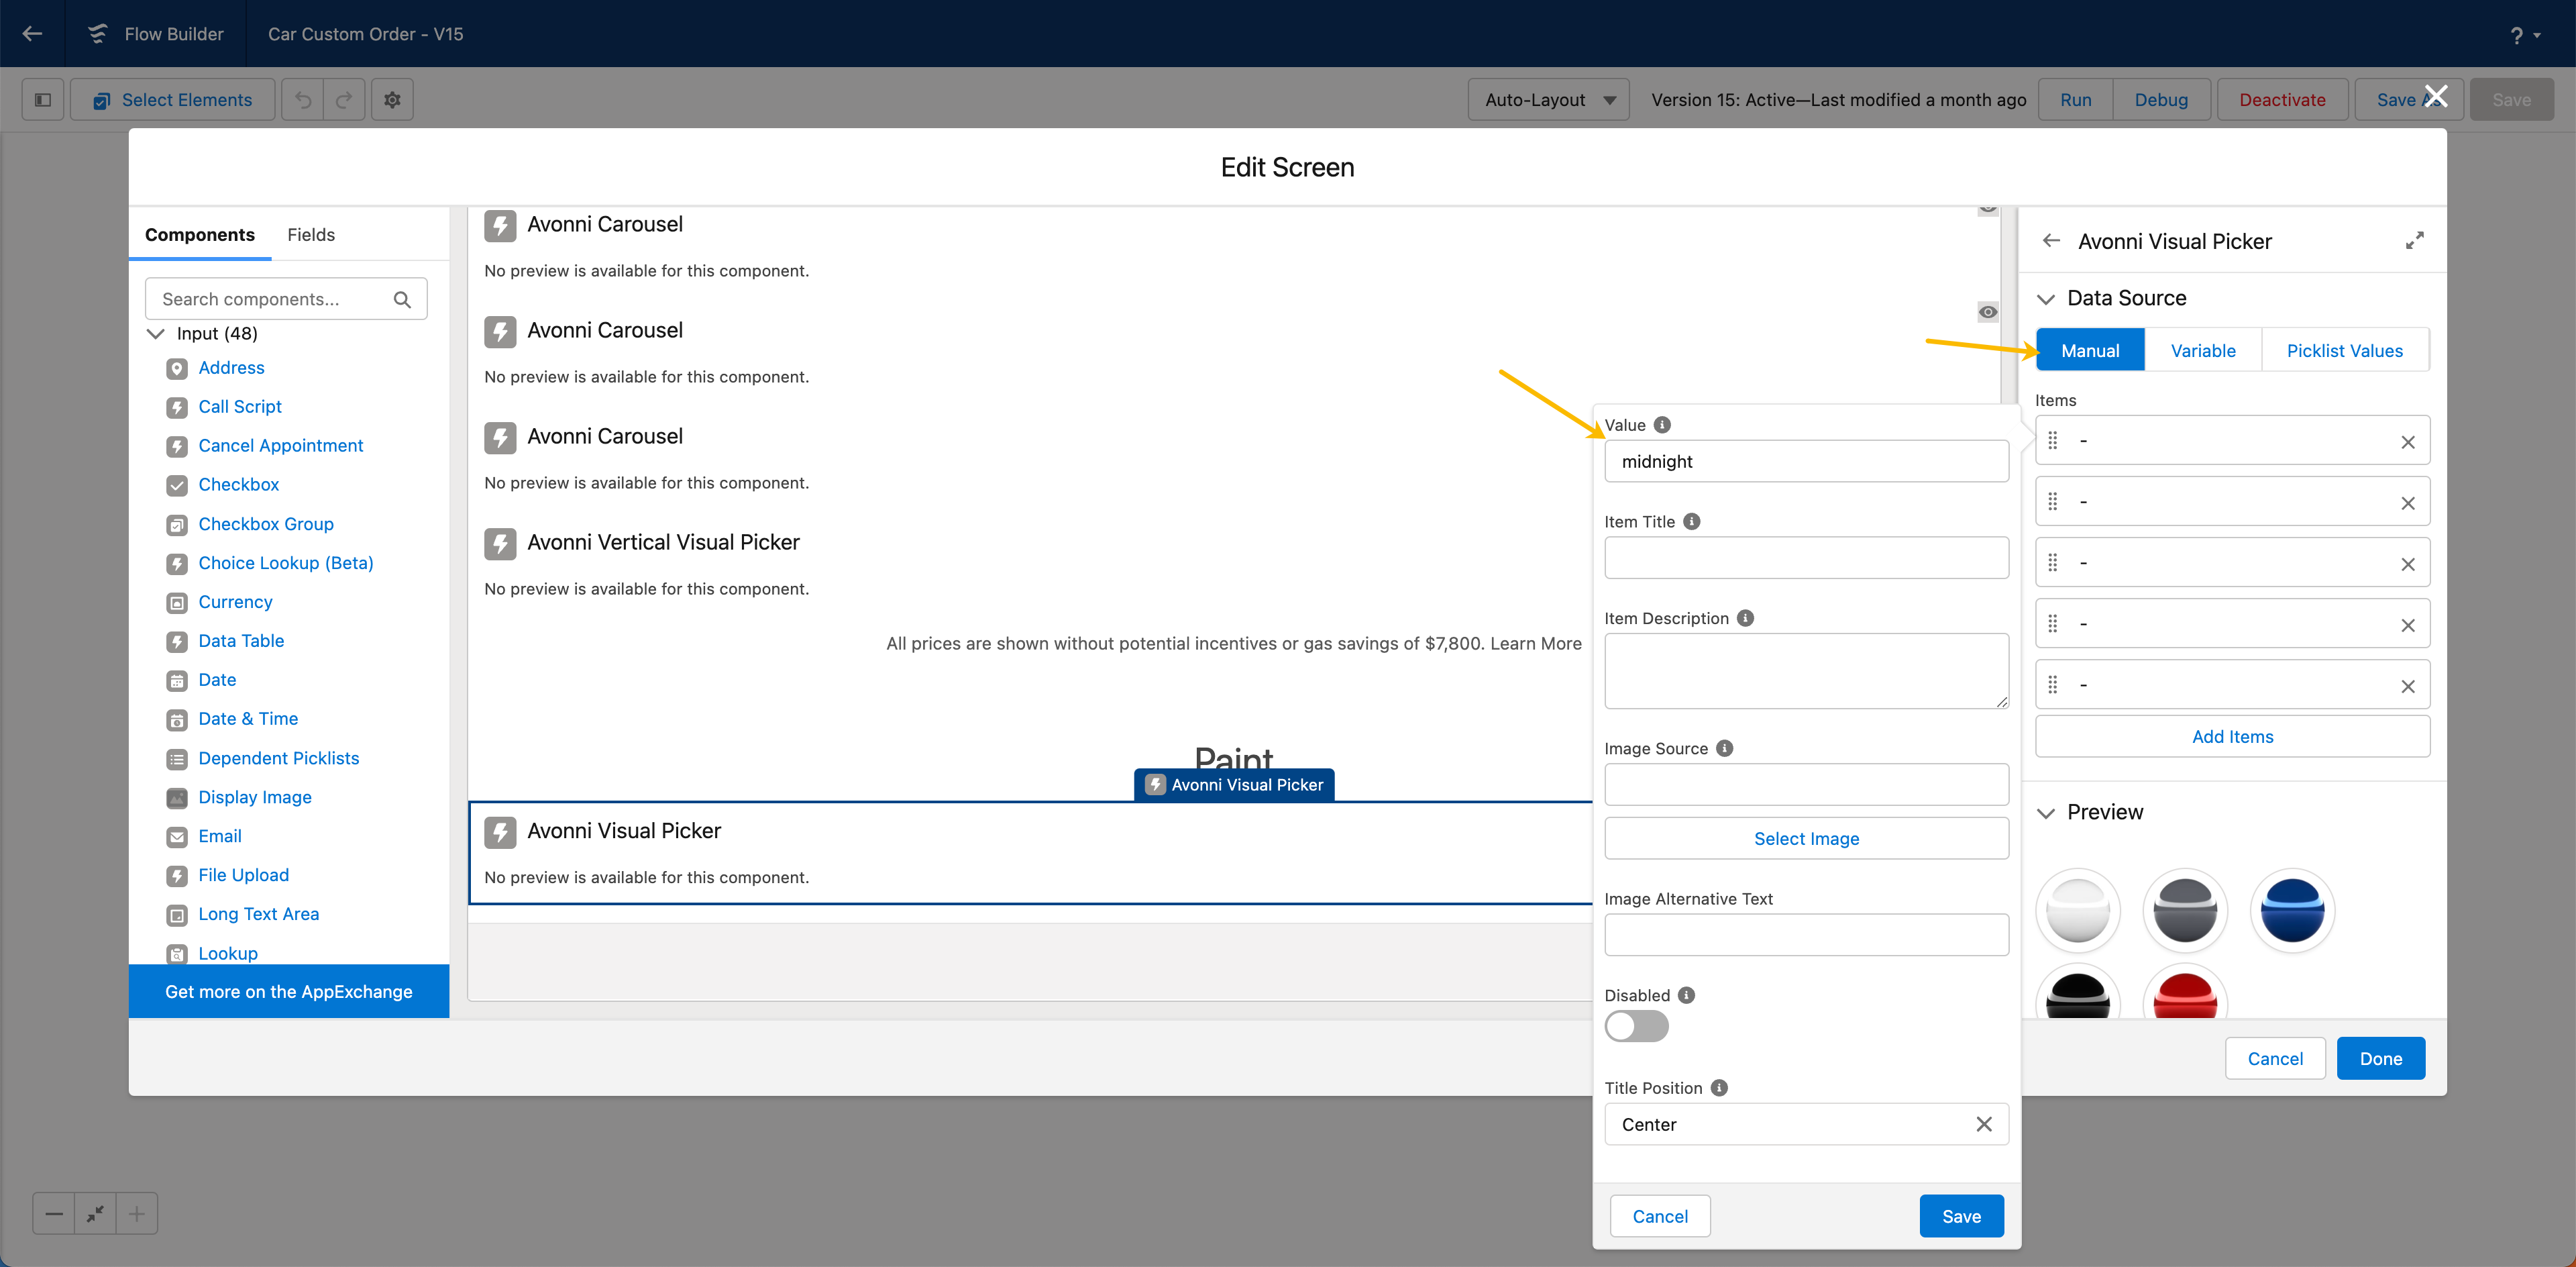Toggle the Disabled switch

1636,1026
